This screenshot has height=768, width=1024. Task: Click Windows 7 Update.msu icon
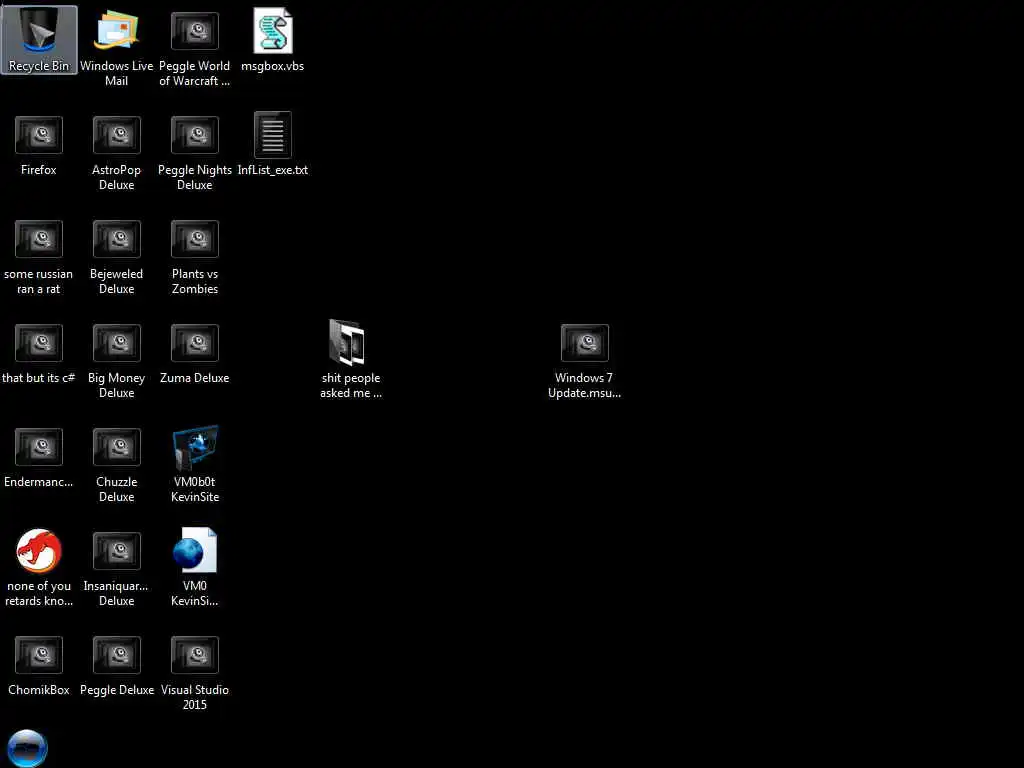(x=584, y=360)
